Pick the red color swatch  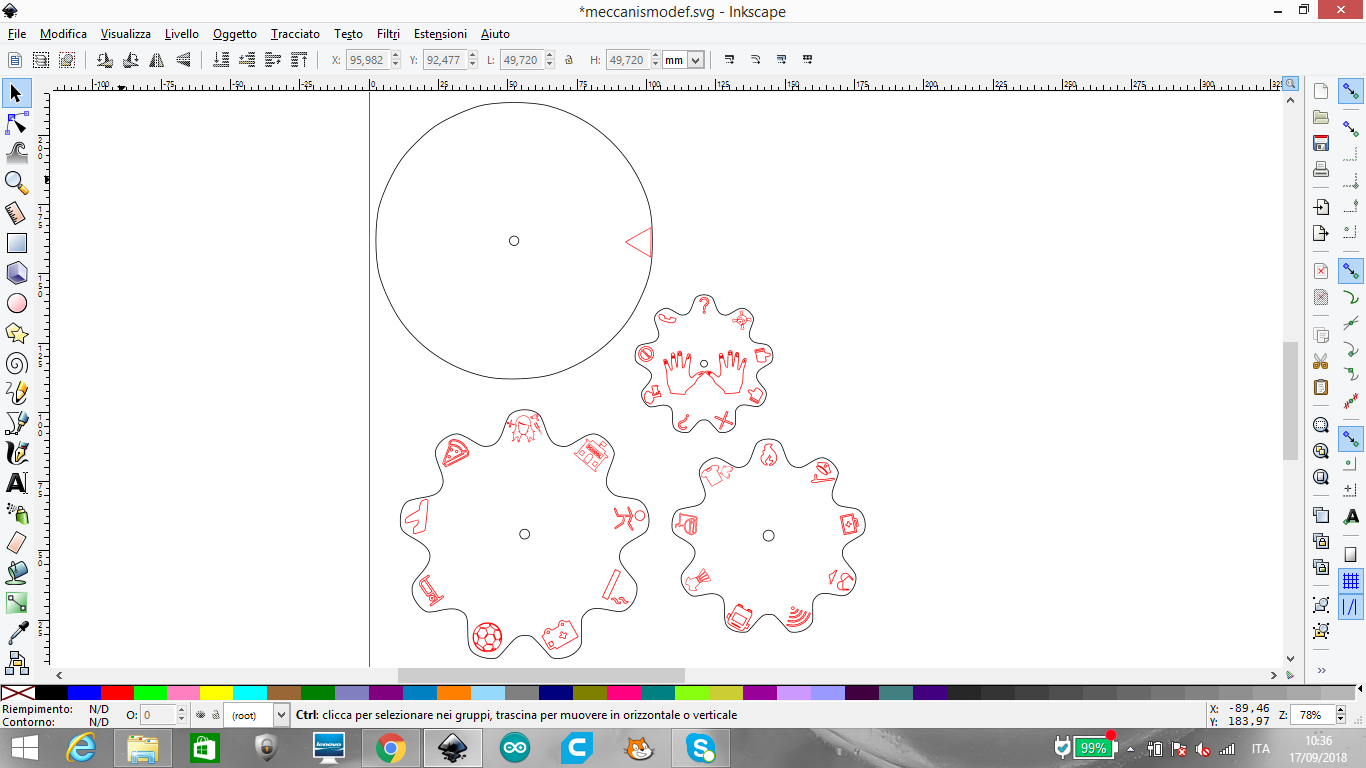117,692
